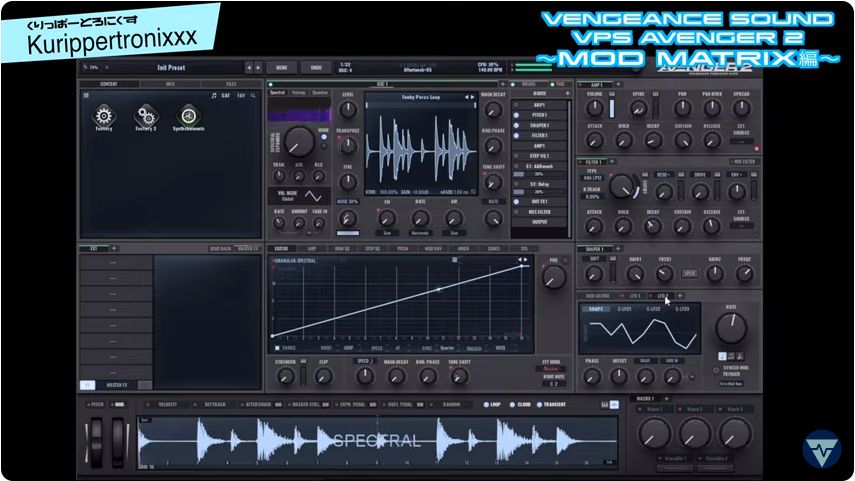Select the note sync icon under LFO RATE
The height and width of the screenshot is (481, 855).
(722, 356)
